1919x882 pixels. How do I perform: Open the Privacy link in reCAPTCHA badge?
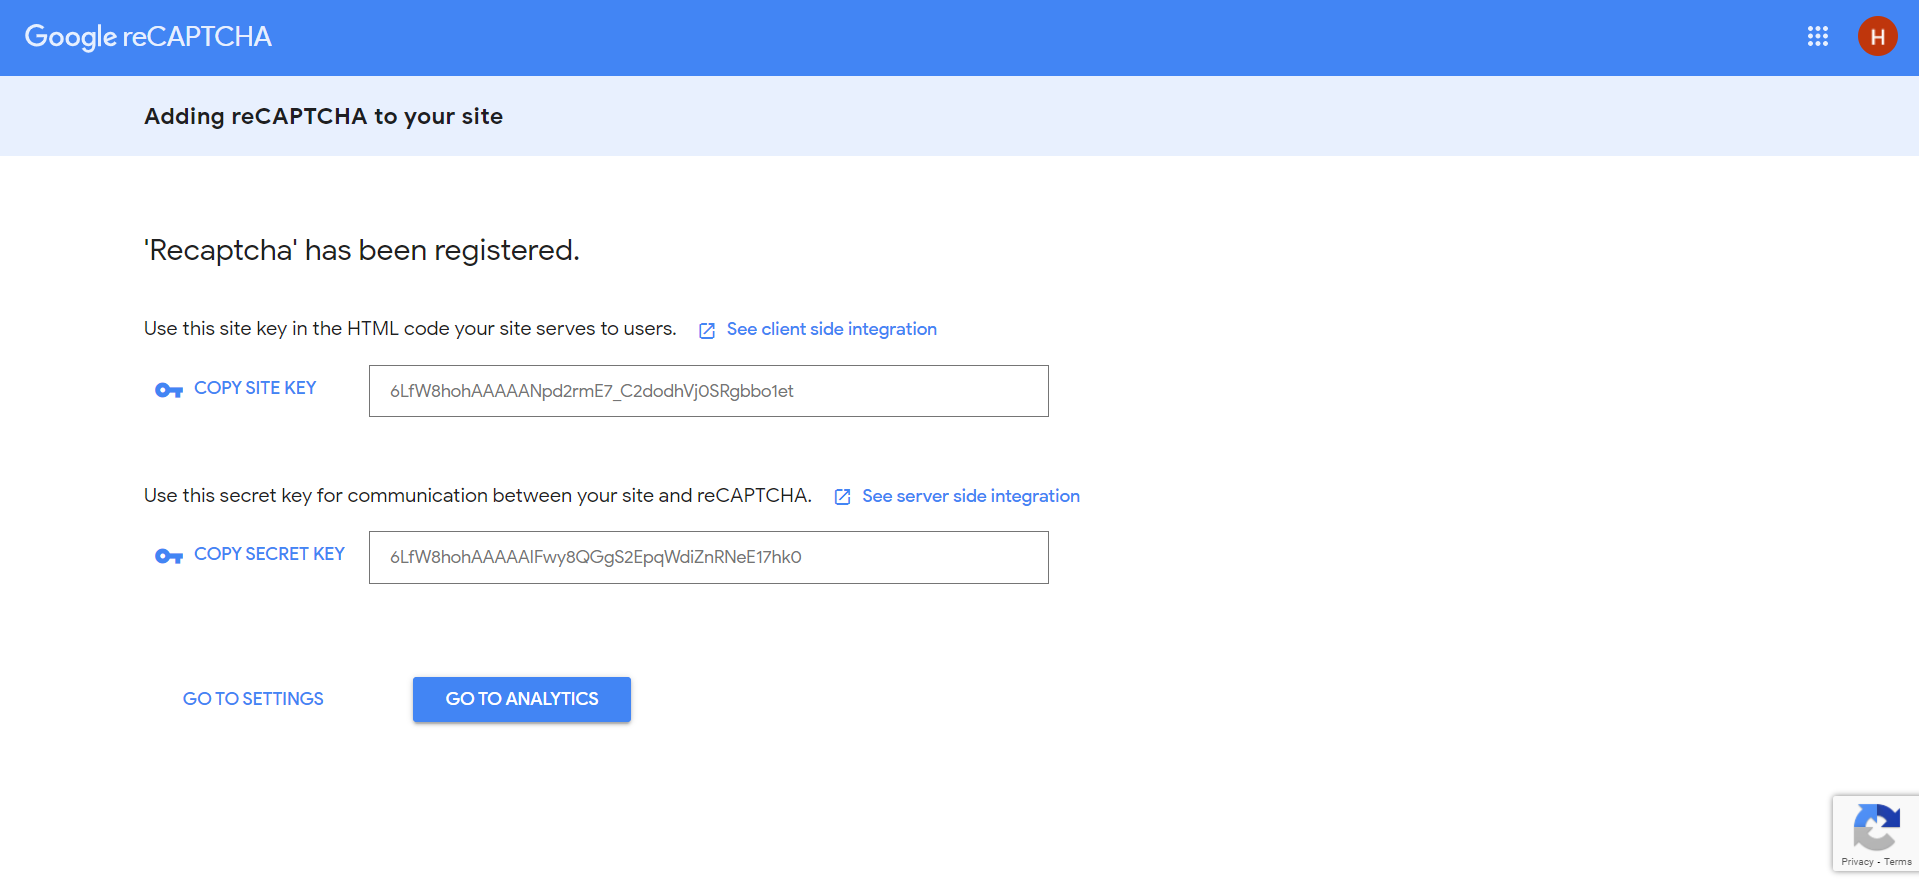tap(1857, 862)
